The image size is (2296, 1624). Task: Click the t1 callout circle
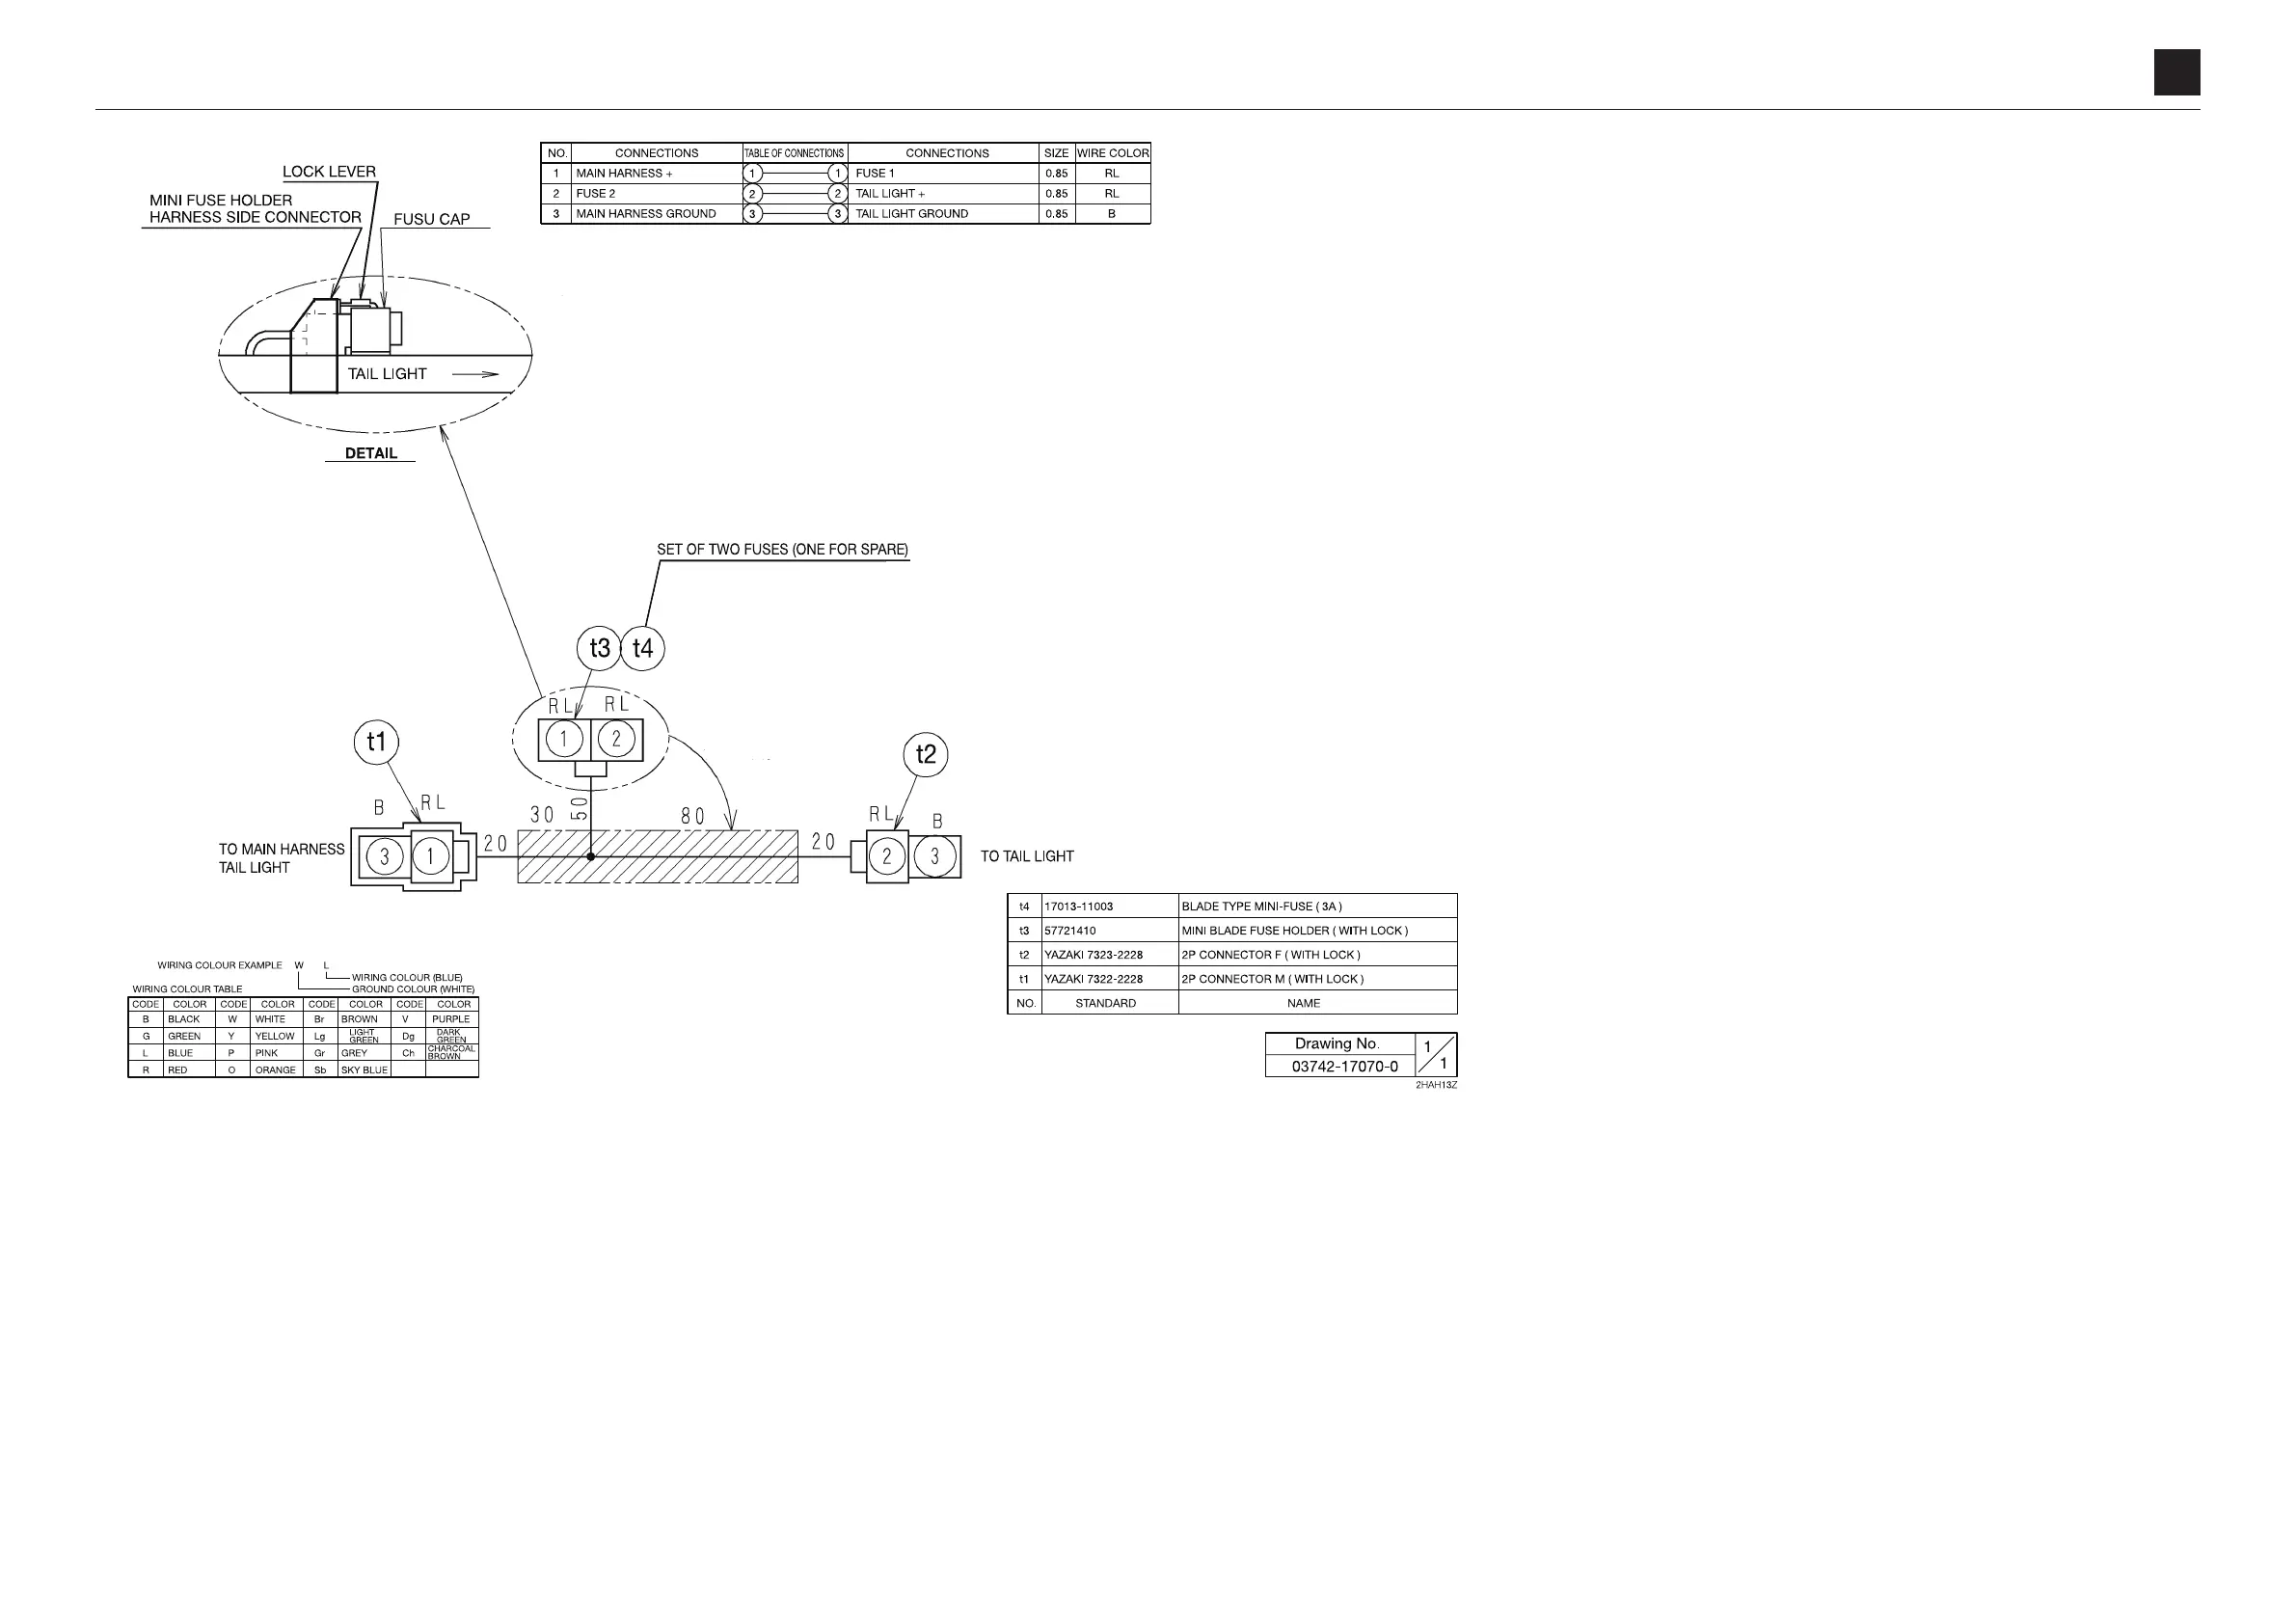(376, 742)
